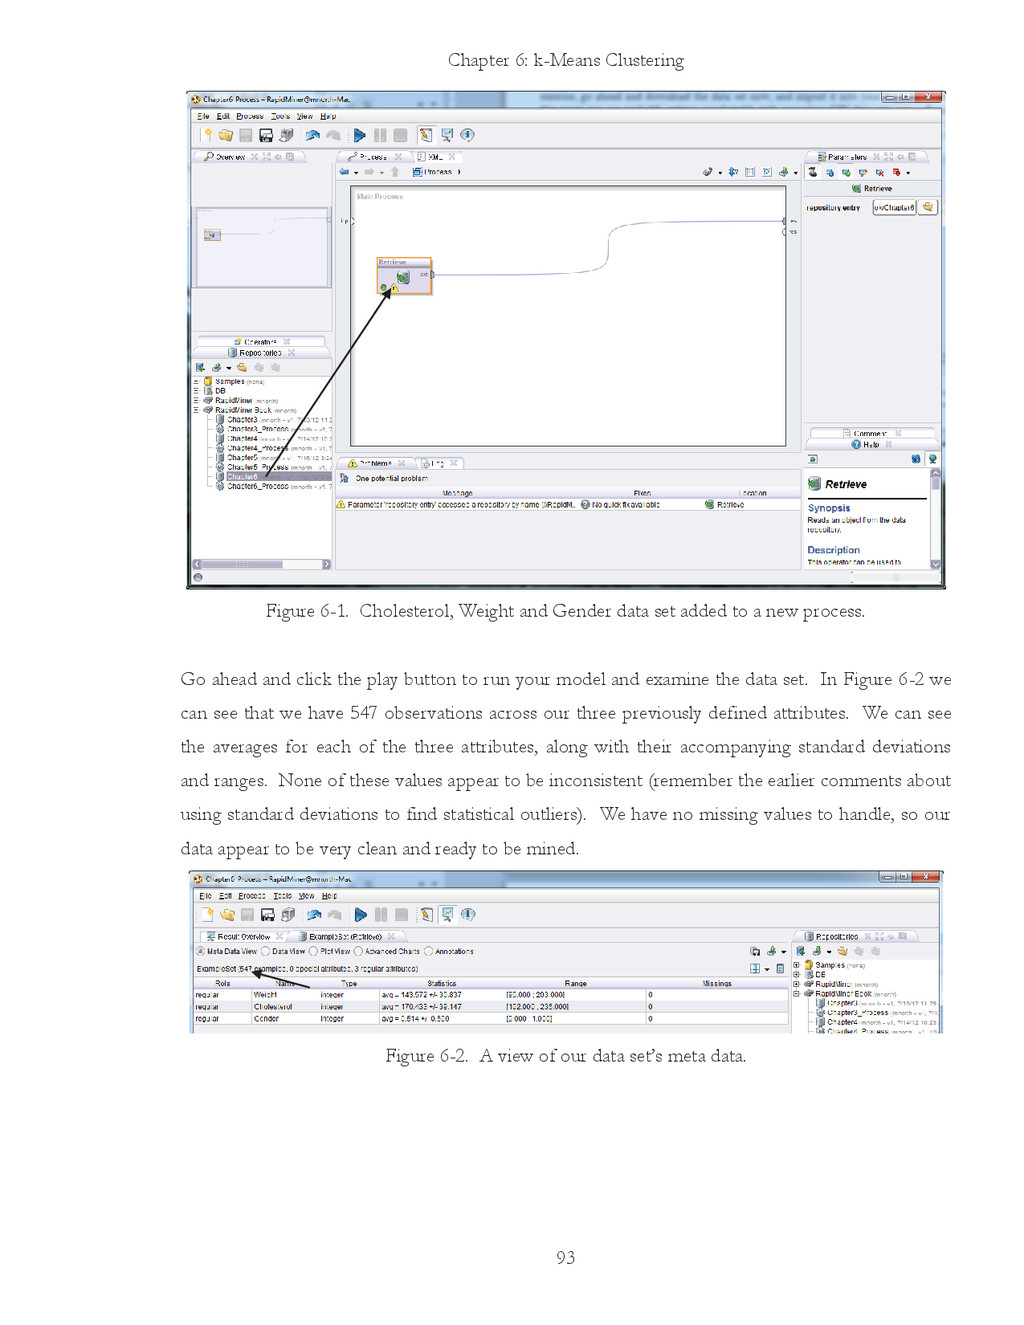
Task: Click the Statistics column header
Action: 441,984
